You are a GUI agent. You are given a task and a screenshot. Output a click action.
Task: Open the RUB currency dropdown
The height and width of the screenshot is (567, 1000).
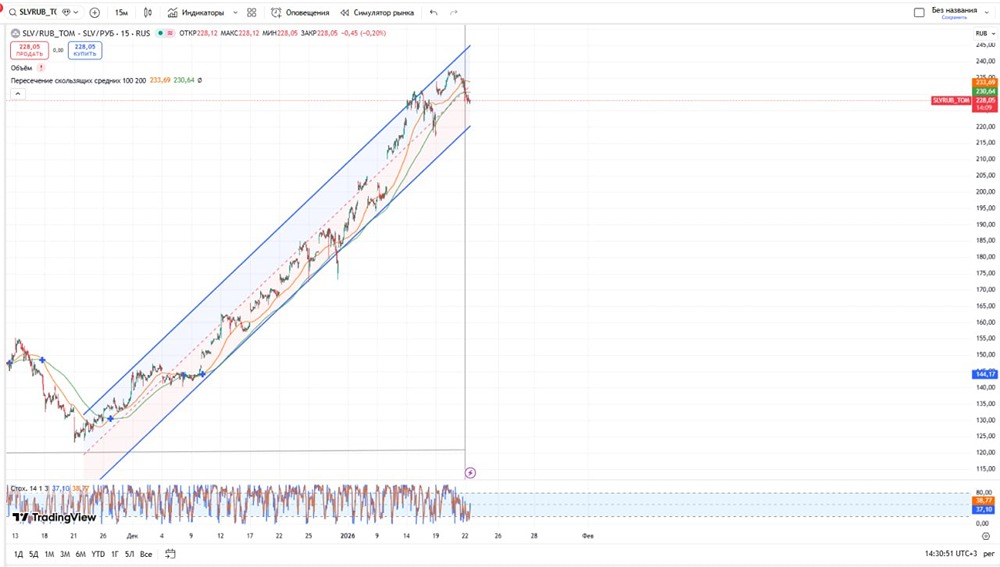[985, 33]
